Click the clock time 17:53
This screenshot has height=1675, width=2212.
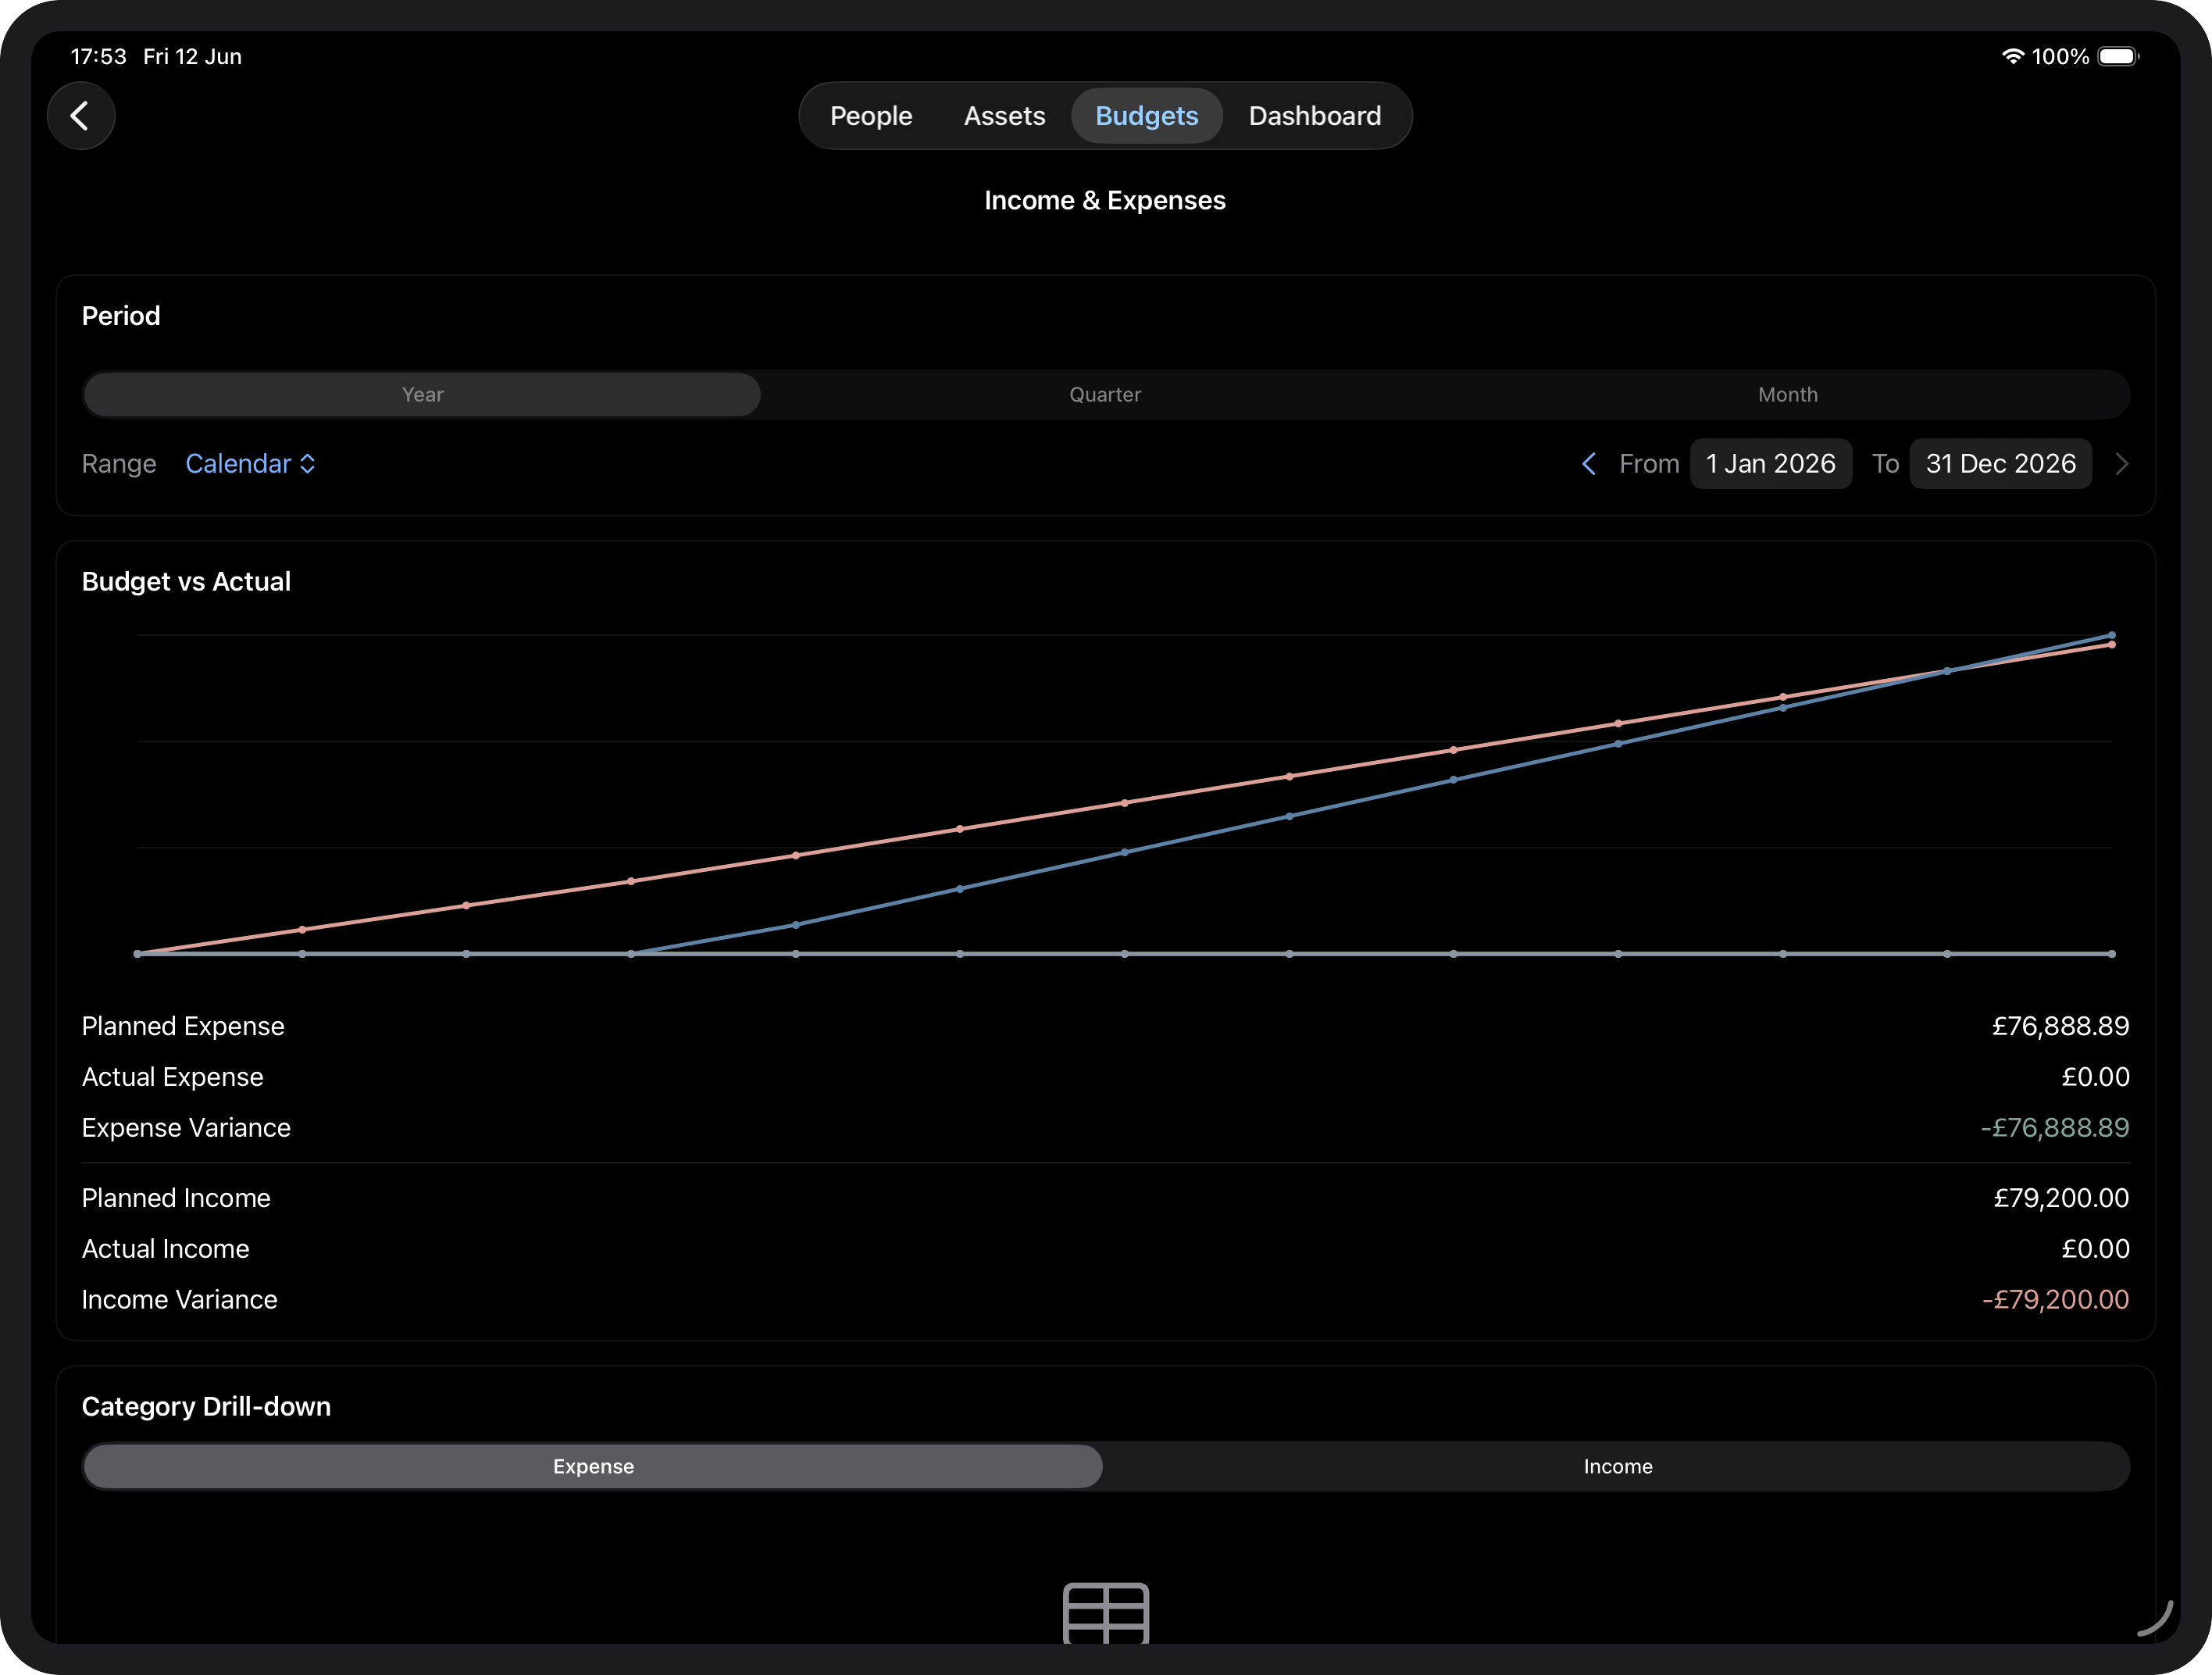[x=99, y=57]
